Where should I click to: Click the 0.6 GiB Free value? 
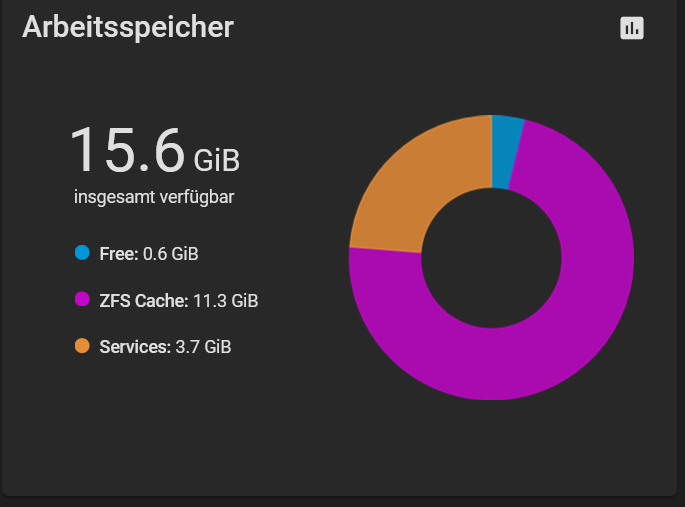[x=171, y=254]
